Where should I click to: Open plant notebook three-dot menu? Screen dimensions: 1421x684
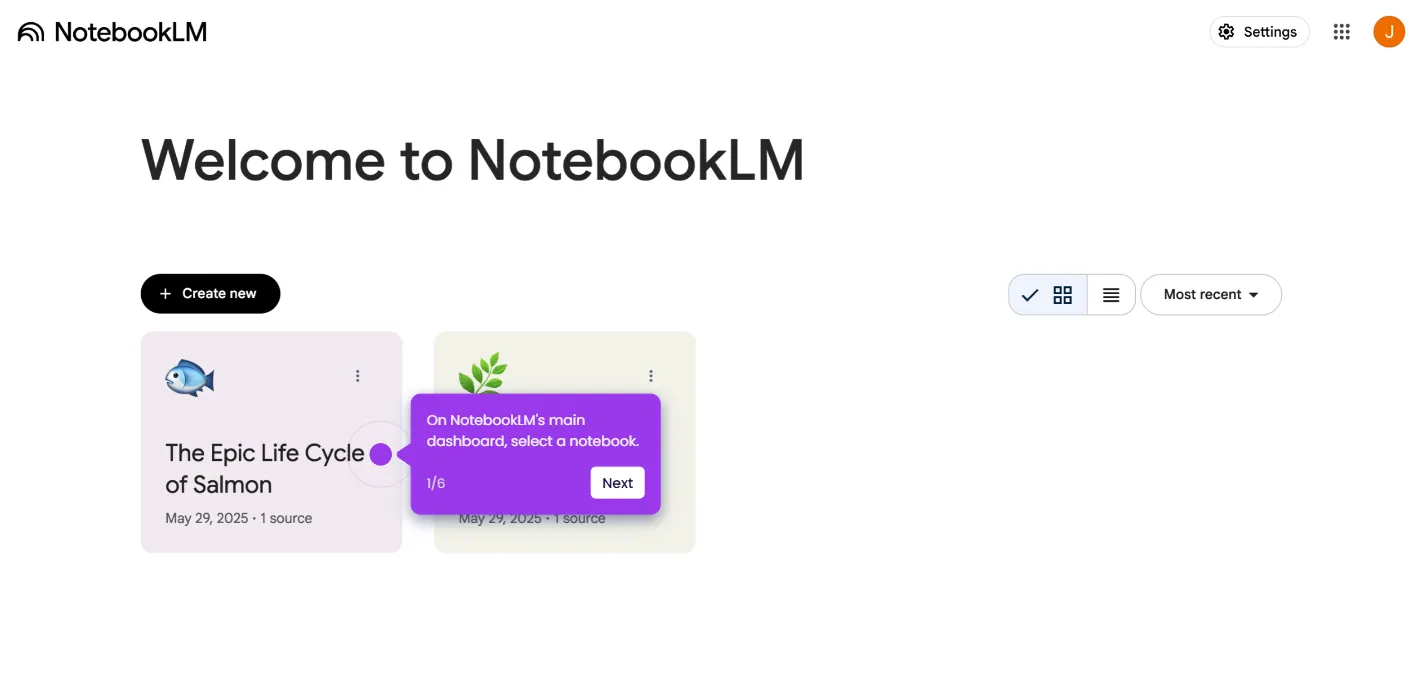point(651,376)
